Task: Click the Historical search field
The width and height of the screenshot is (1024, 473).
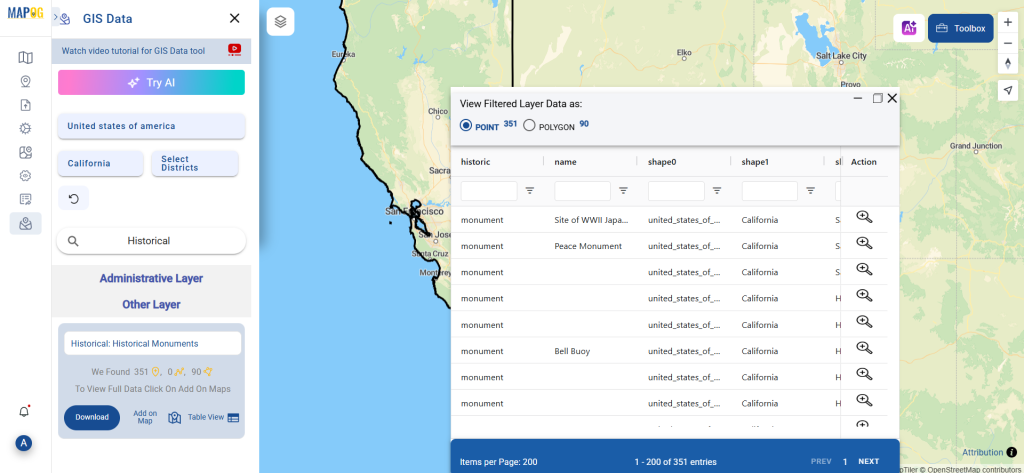Action: point(151,241)
